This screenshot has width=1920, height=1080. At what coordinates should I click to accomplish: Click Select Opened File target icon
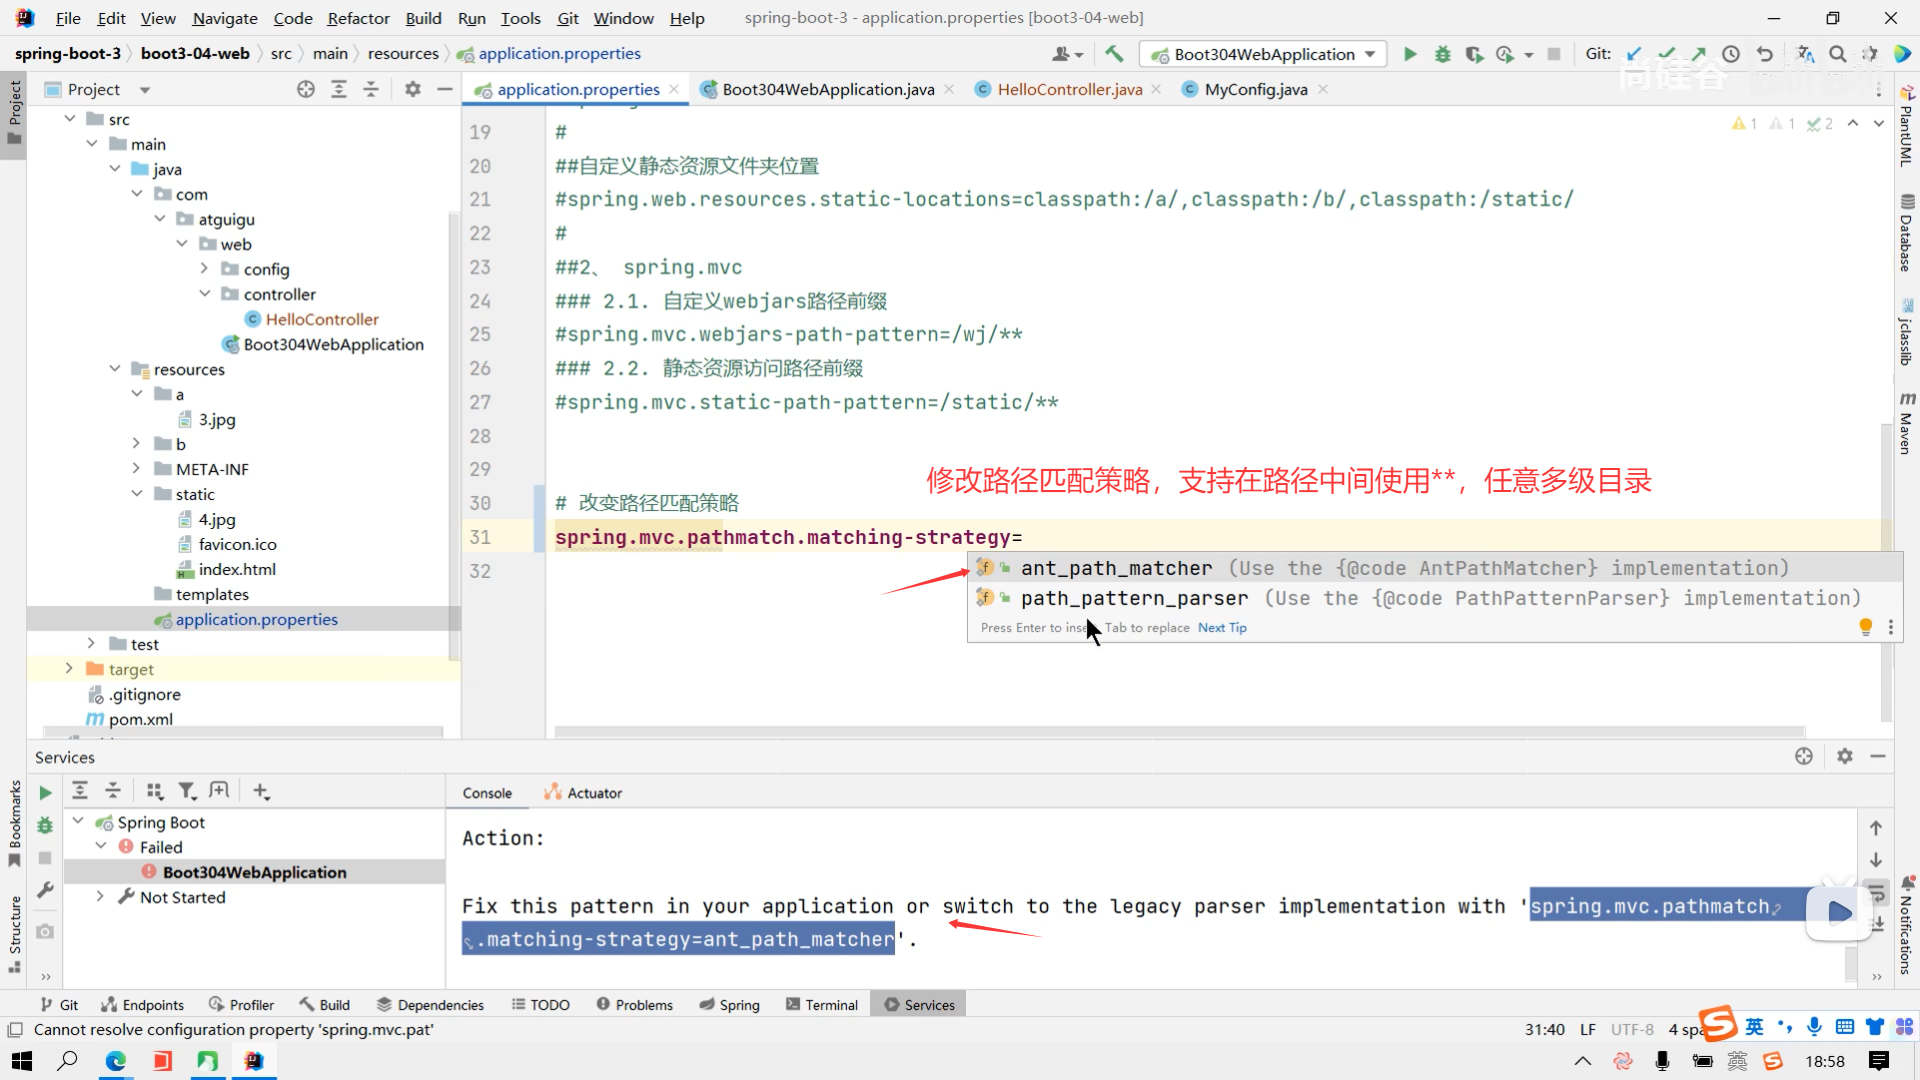[306, 89]
